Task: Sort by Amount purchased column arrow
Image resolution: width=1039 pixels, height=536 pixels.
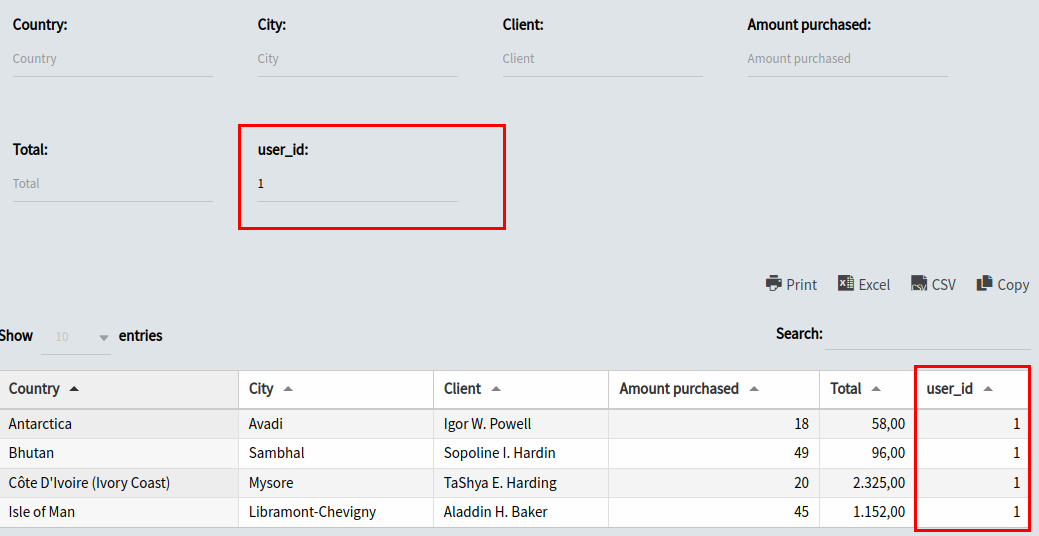Action: [753, 389]
